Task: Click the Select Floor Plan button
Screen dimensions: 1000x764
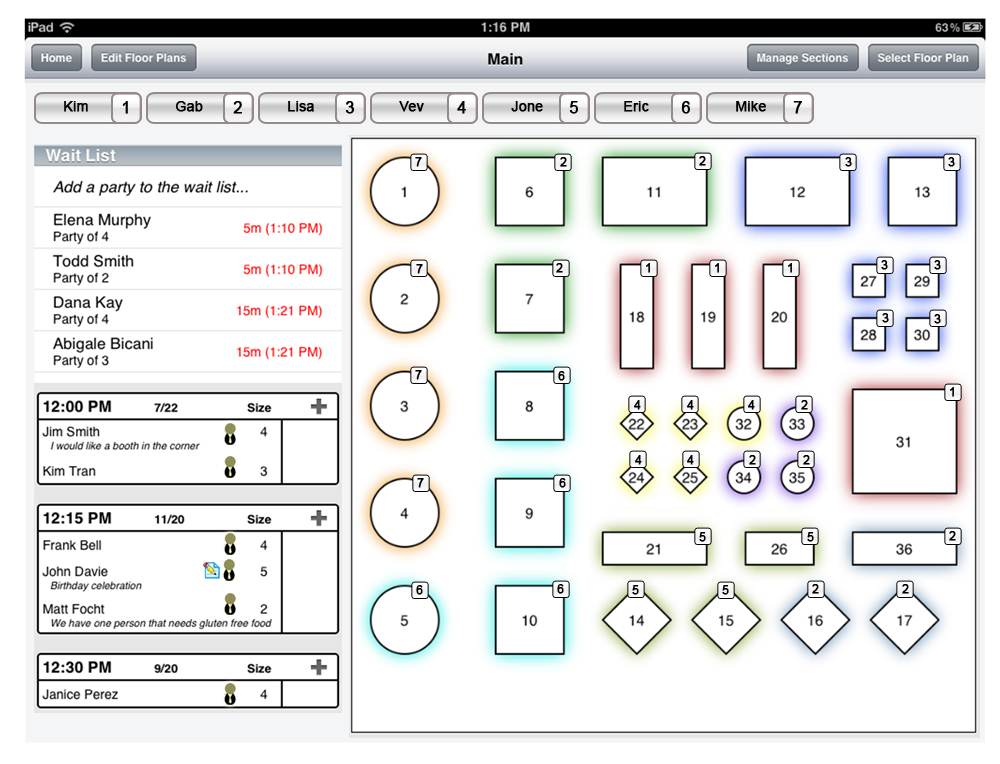Action: click(923, 57)
